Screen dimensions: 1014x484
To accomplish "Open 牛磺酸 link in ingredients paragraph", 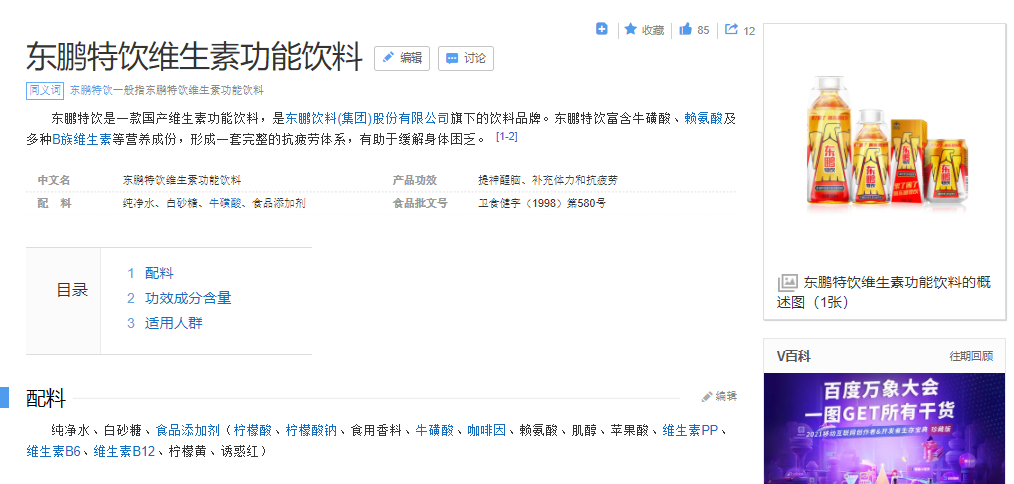I will pos(435,430).
